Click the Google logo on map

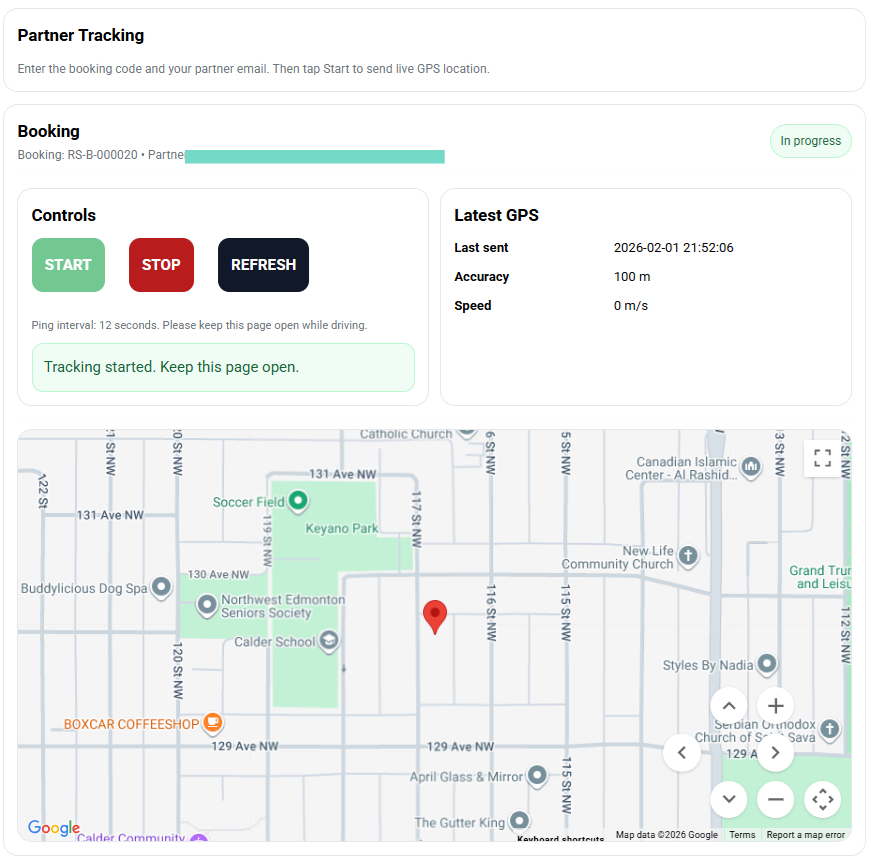54,828
